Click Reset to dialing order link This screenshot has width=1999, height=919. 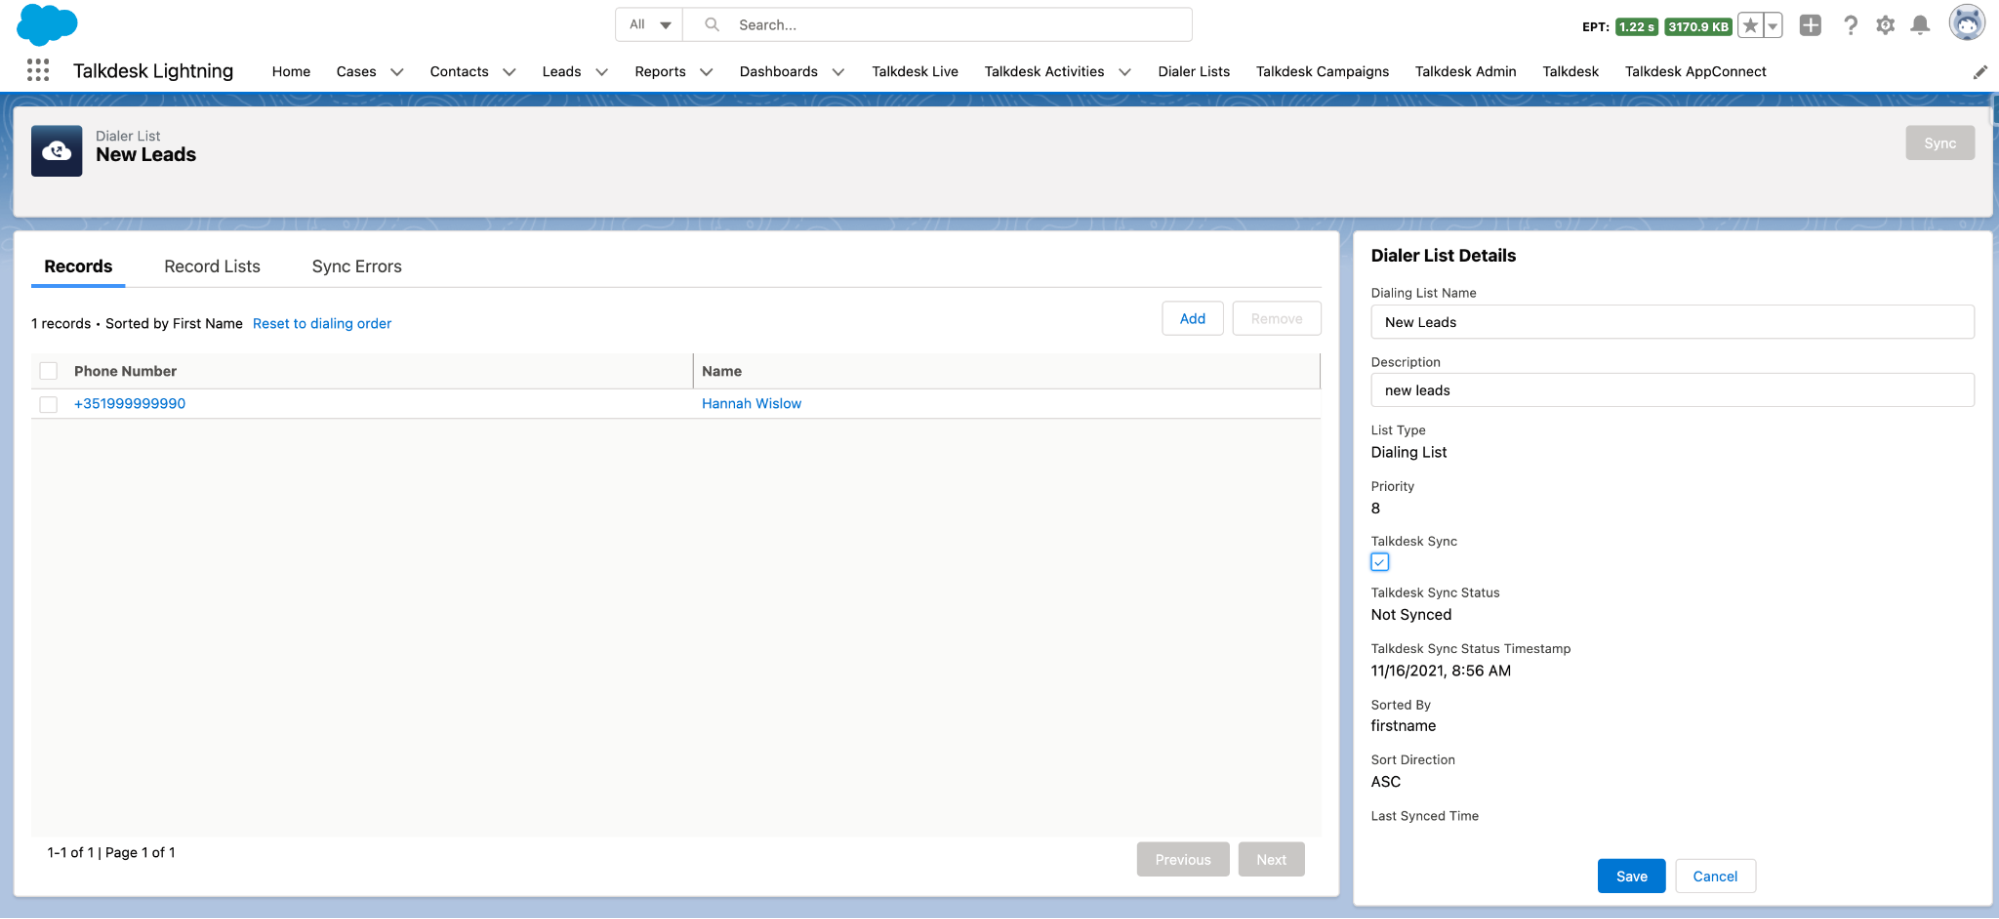(322, 324)
